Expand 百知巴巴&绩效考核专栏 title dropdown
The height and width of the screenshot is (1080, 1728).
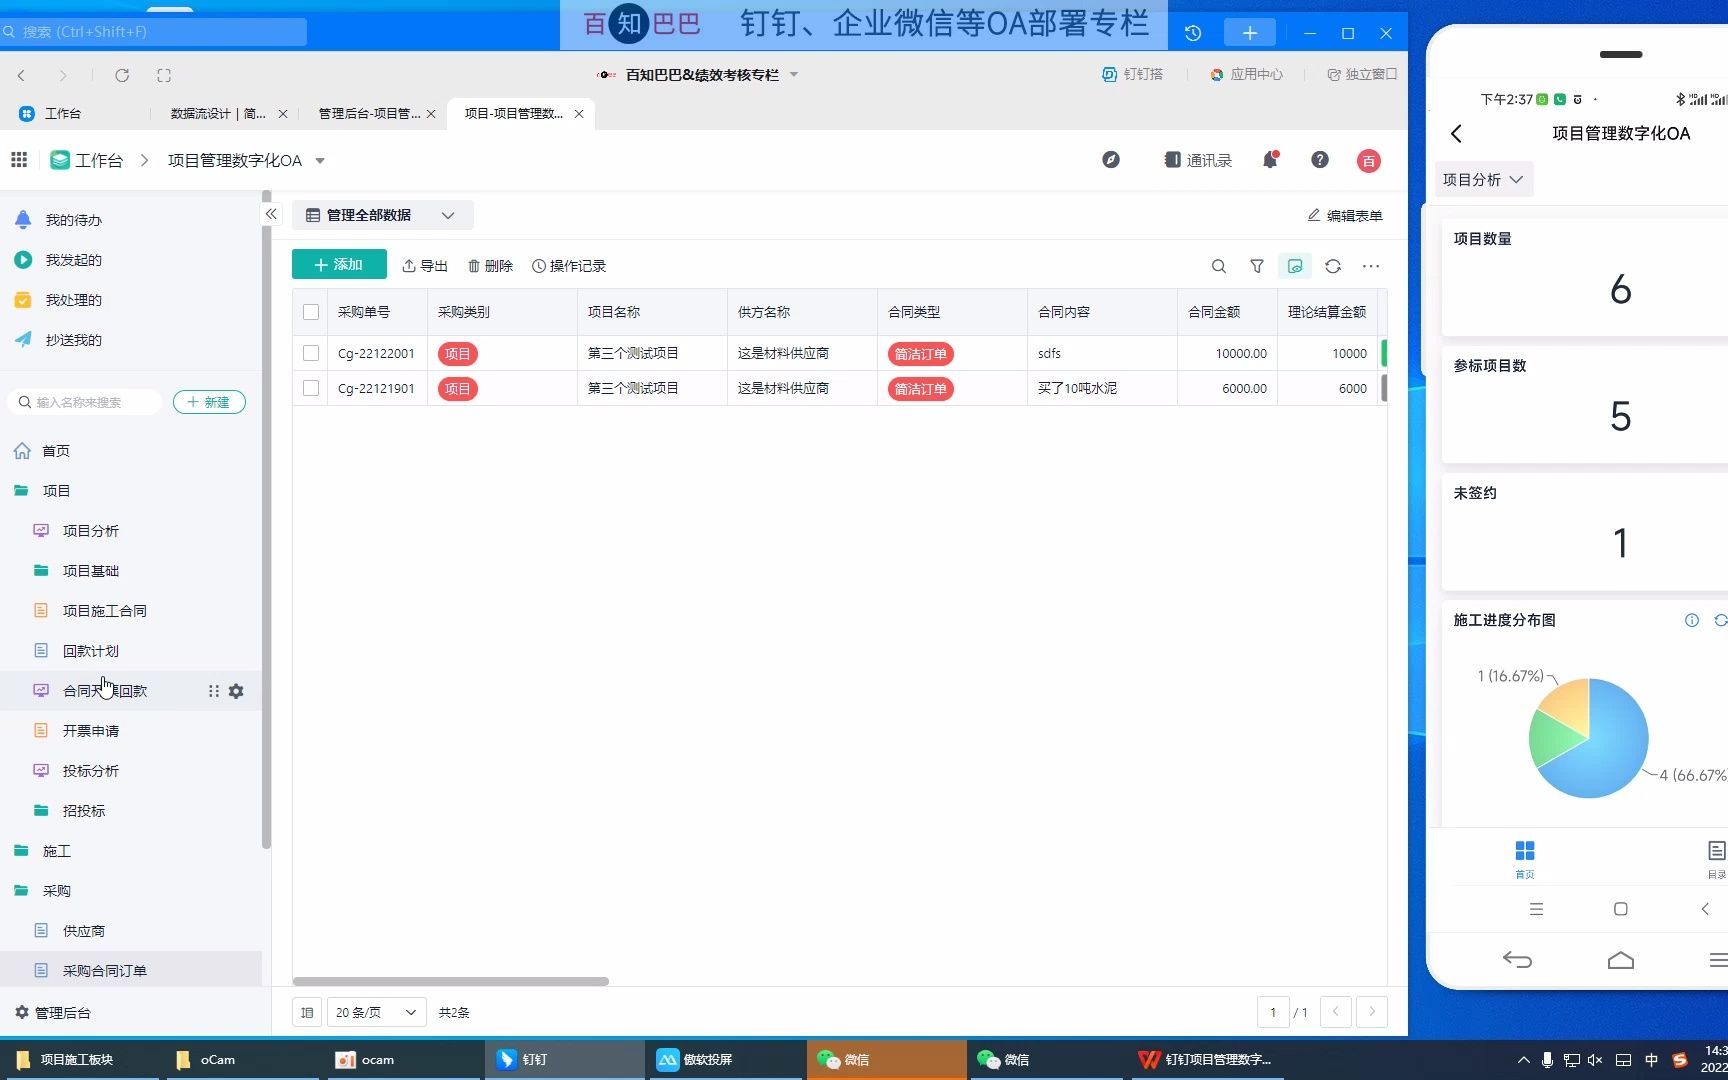(794, 74)
